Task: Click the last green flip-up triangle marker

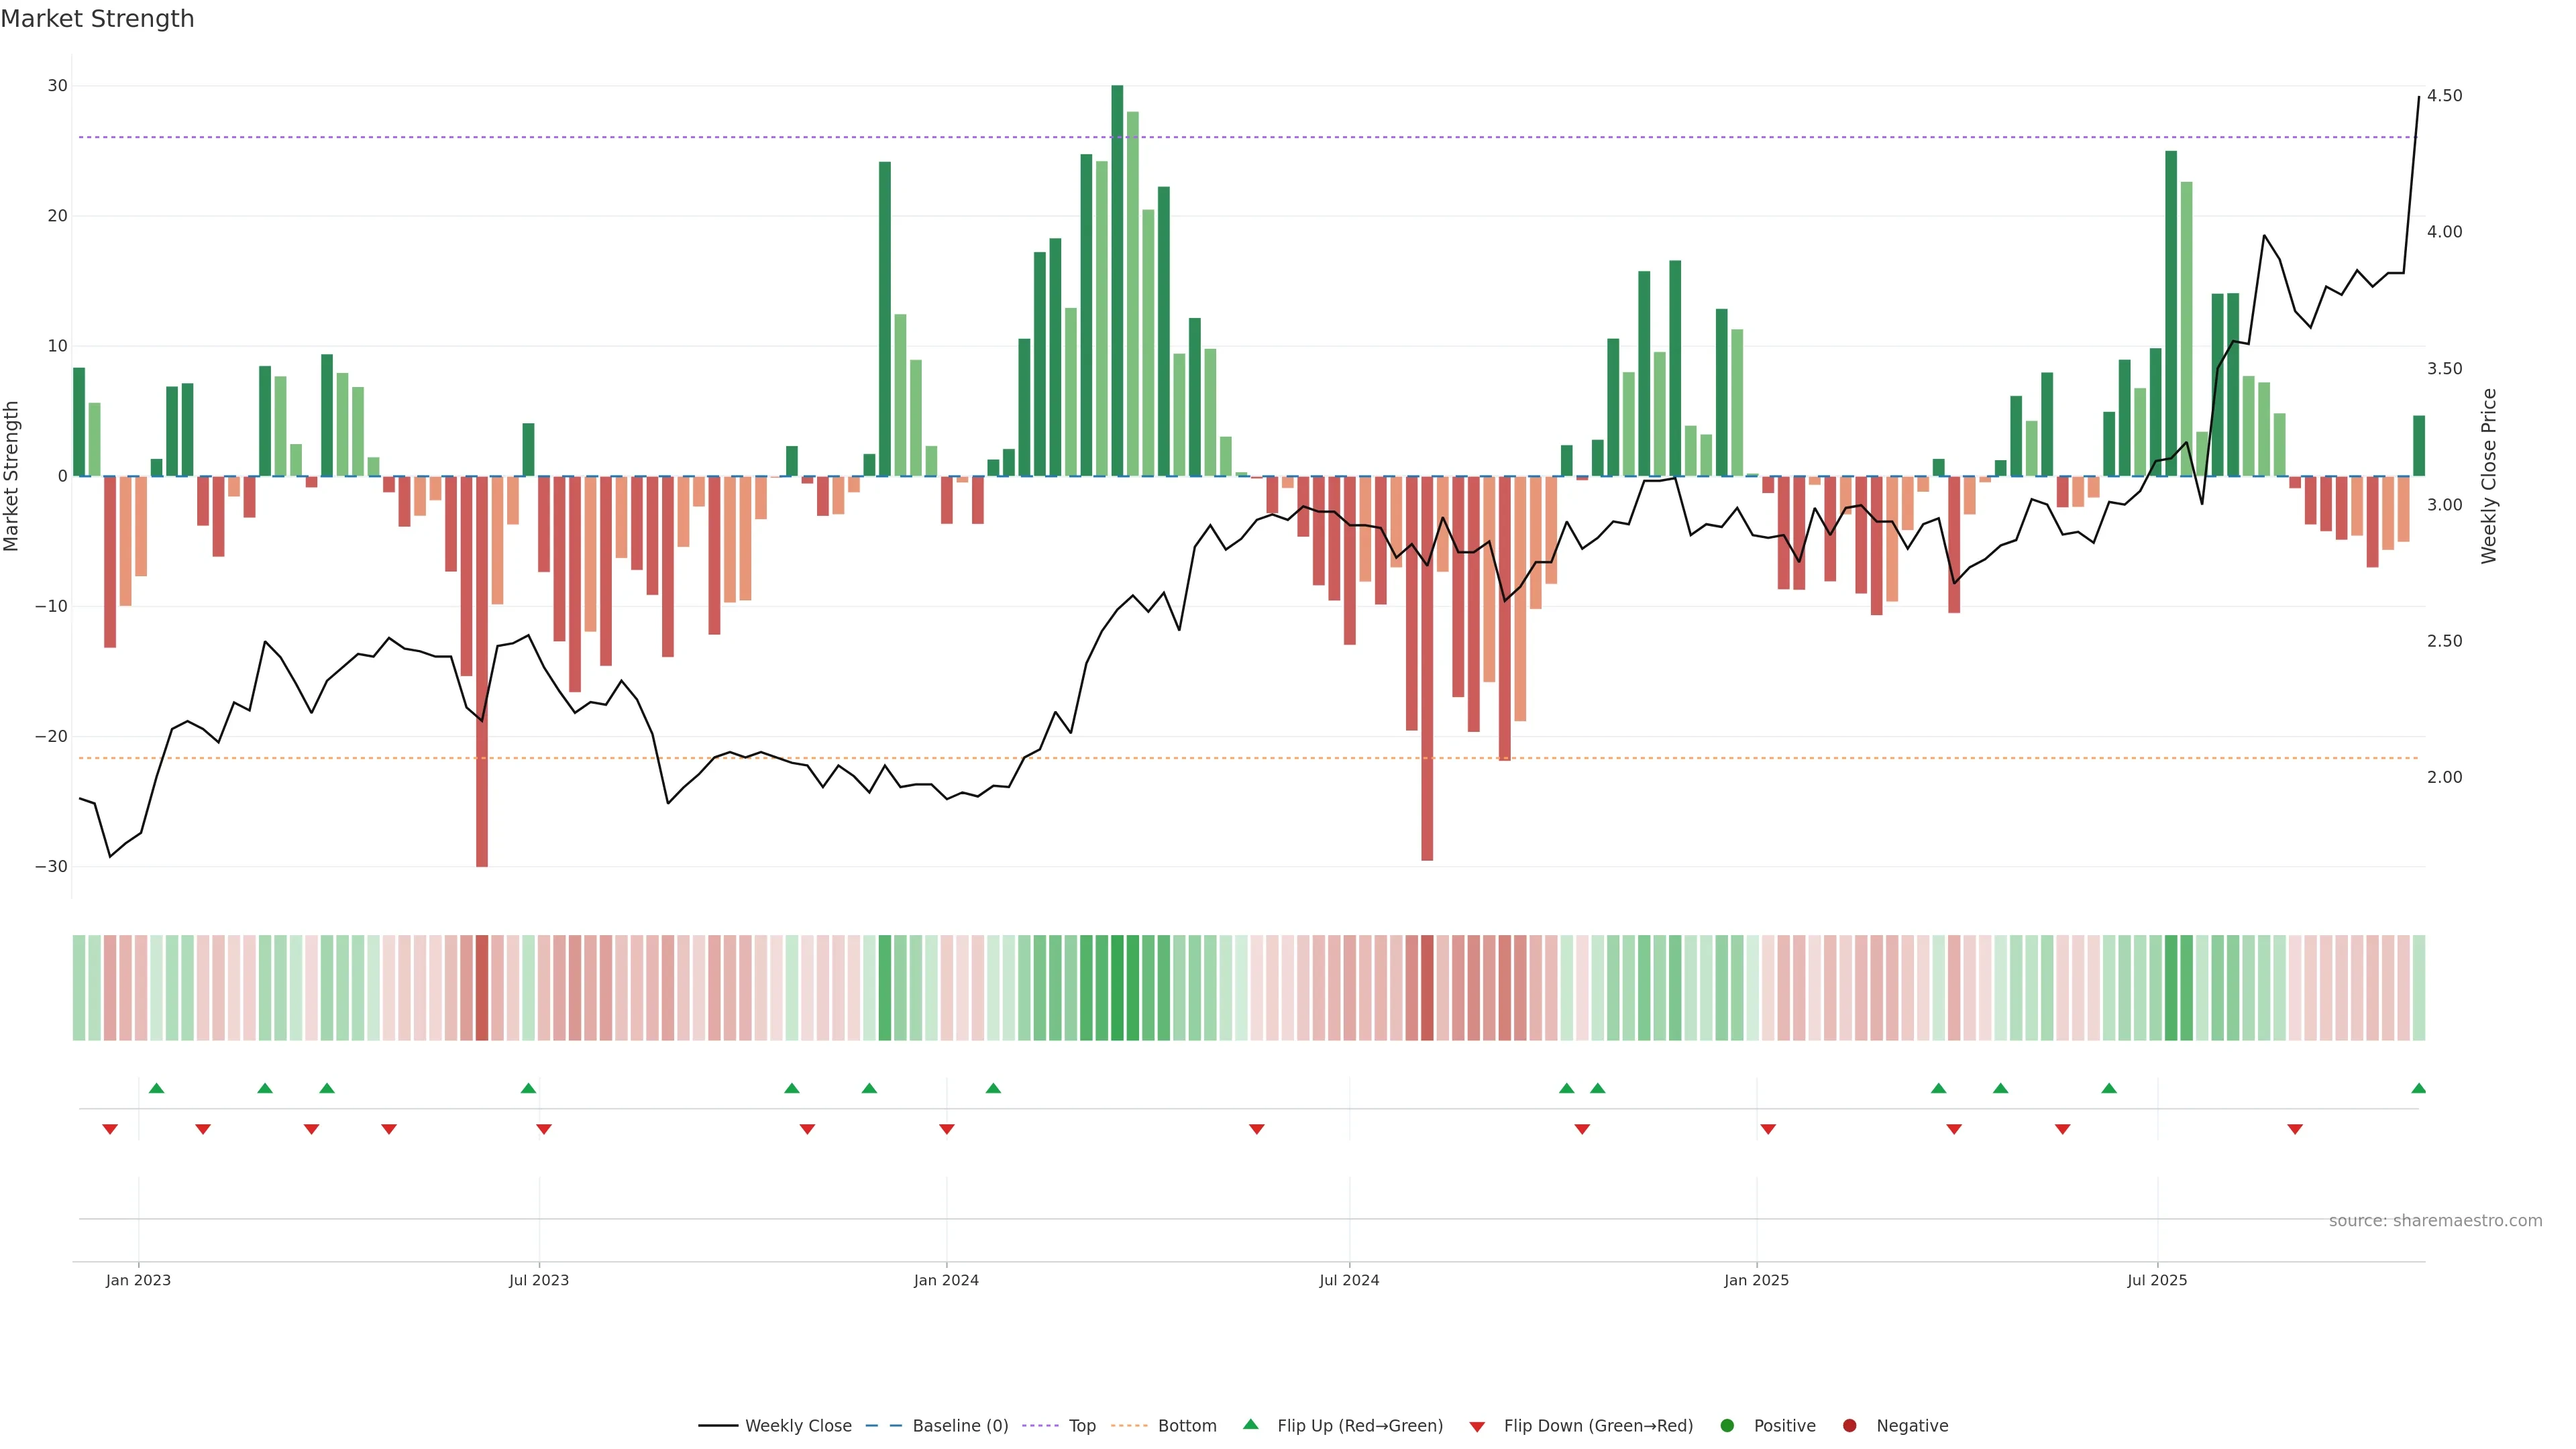Action: pyautogui.click(x=2418, y=1088)
